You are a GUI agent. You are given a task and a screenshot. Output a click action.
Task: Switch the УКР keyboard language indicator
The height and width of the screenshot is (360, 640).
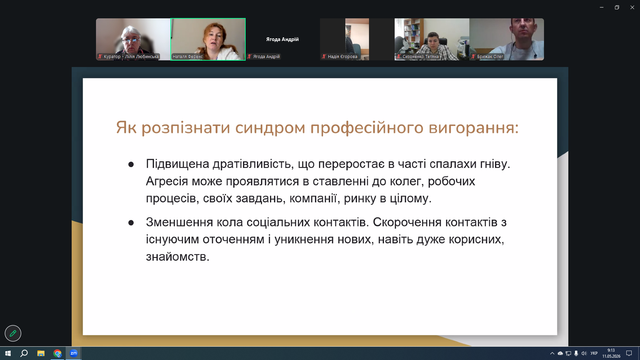tap(594, 353)
